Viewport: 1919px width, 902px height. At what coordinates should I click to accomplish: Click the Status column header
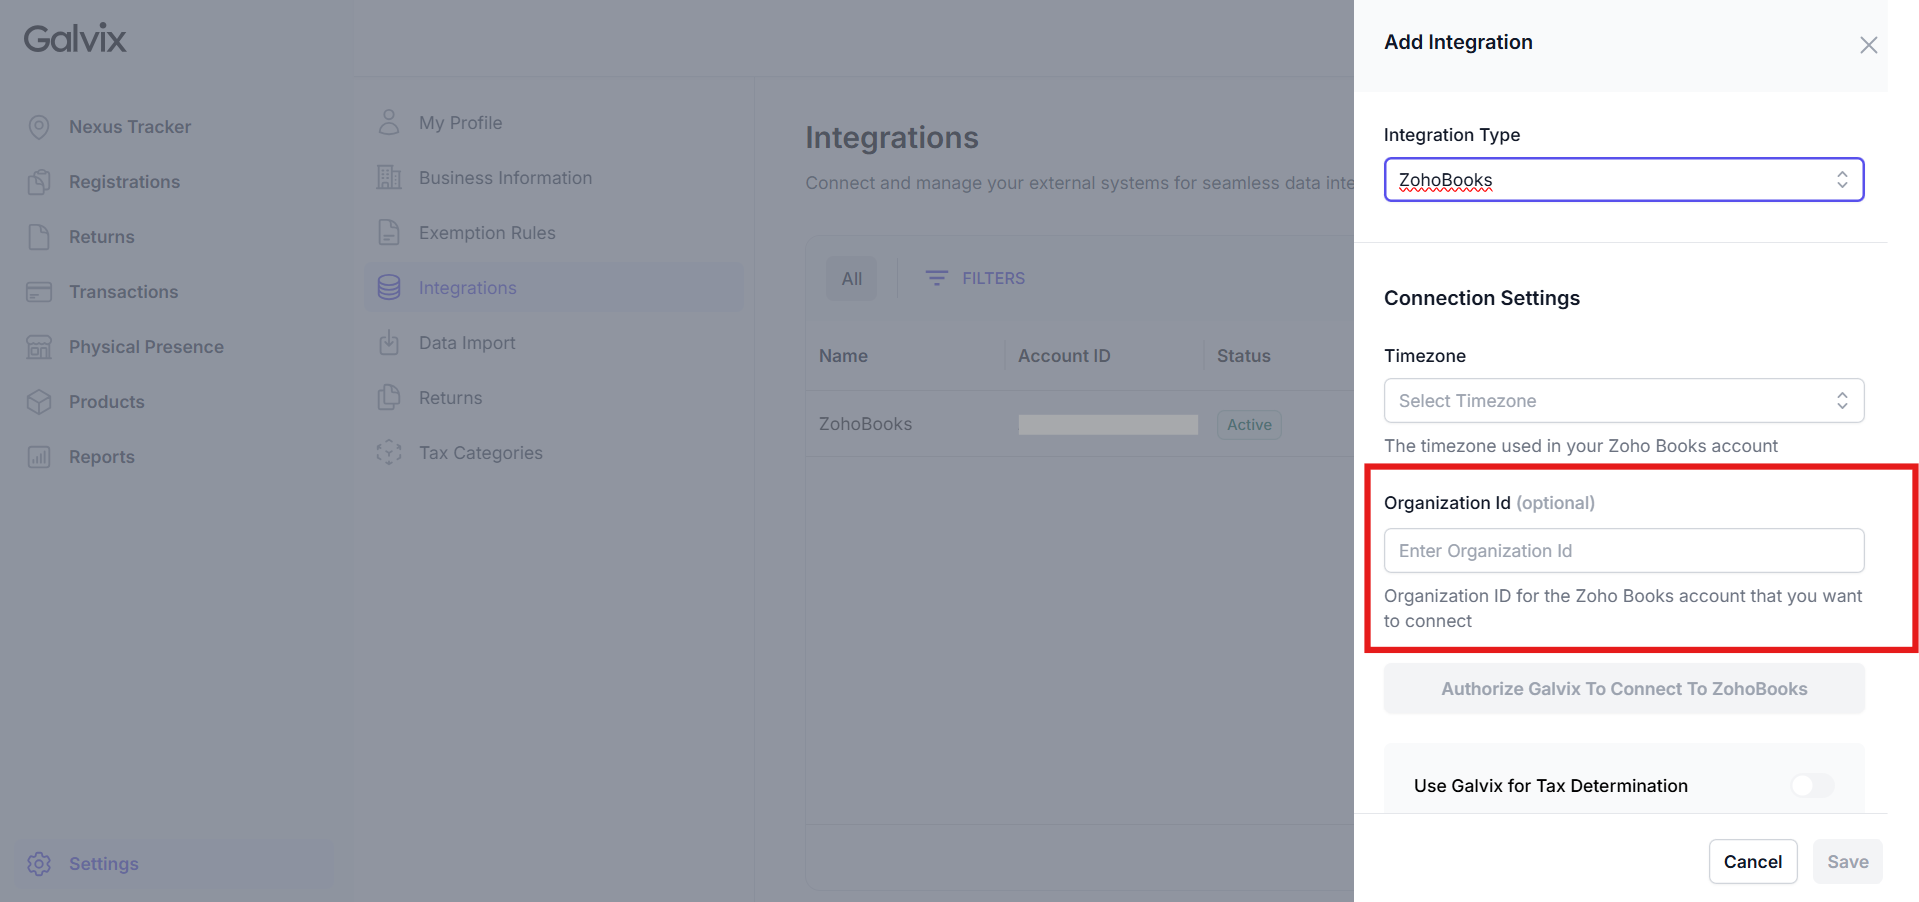coord(1243,356)
